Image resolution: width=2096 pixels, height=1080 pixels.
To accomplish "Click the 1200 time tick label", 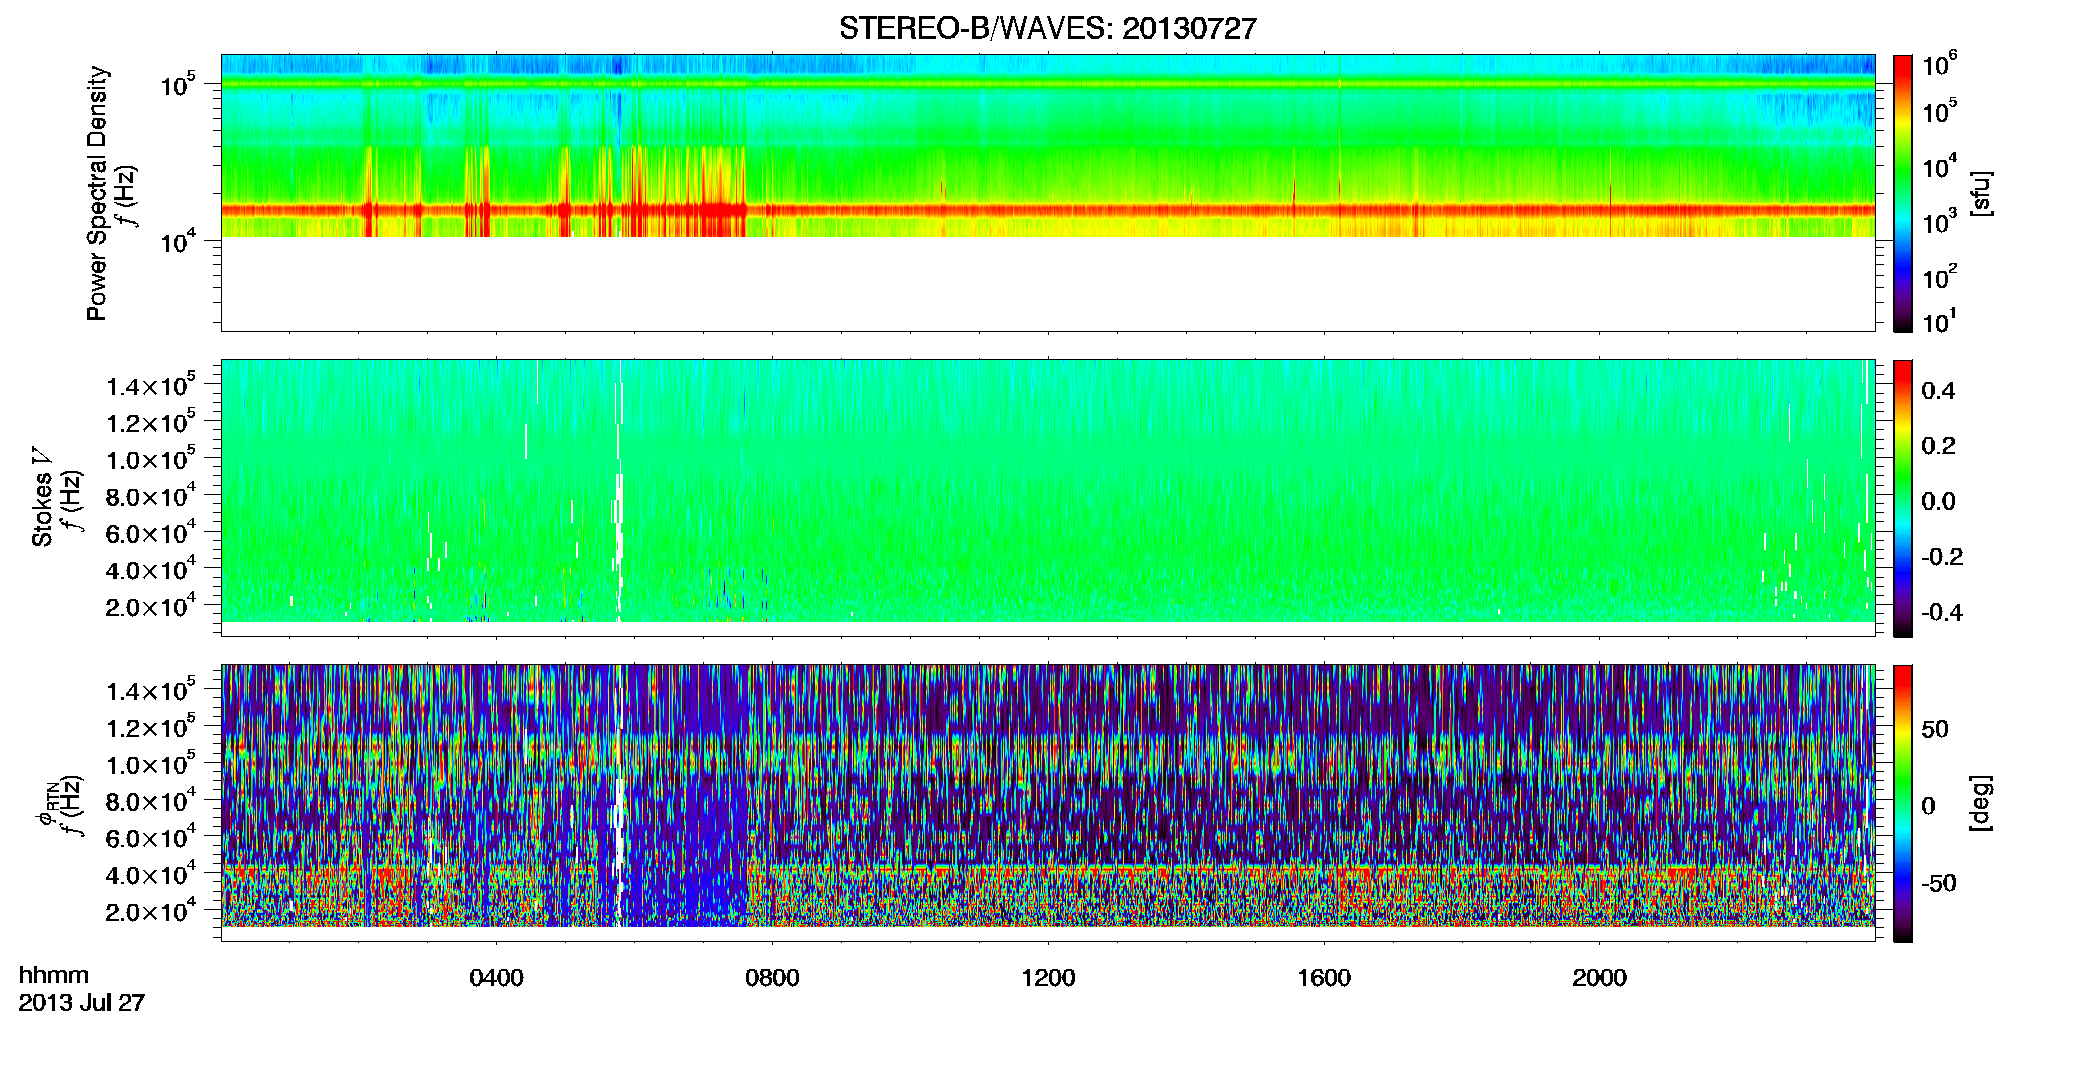I will [x=1048, y=978].
